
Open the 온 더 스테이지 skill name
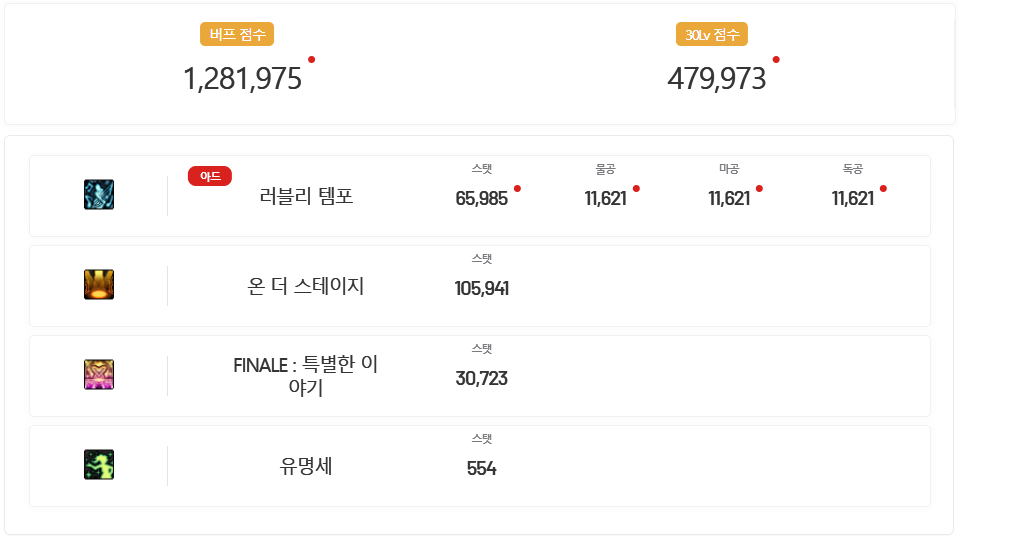pyautogui.click(x=306, y=285)
